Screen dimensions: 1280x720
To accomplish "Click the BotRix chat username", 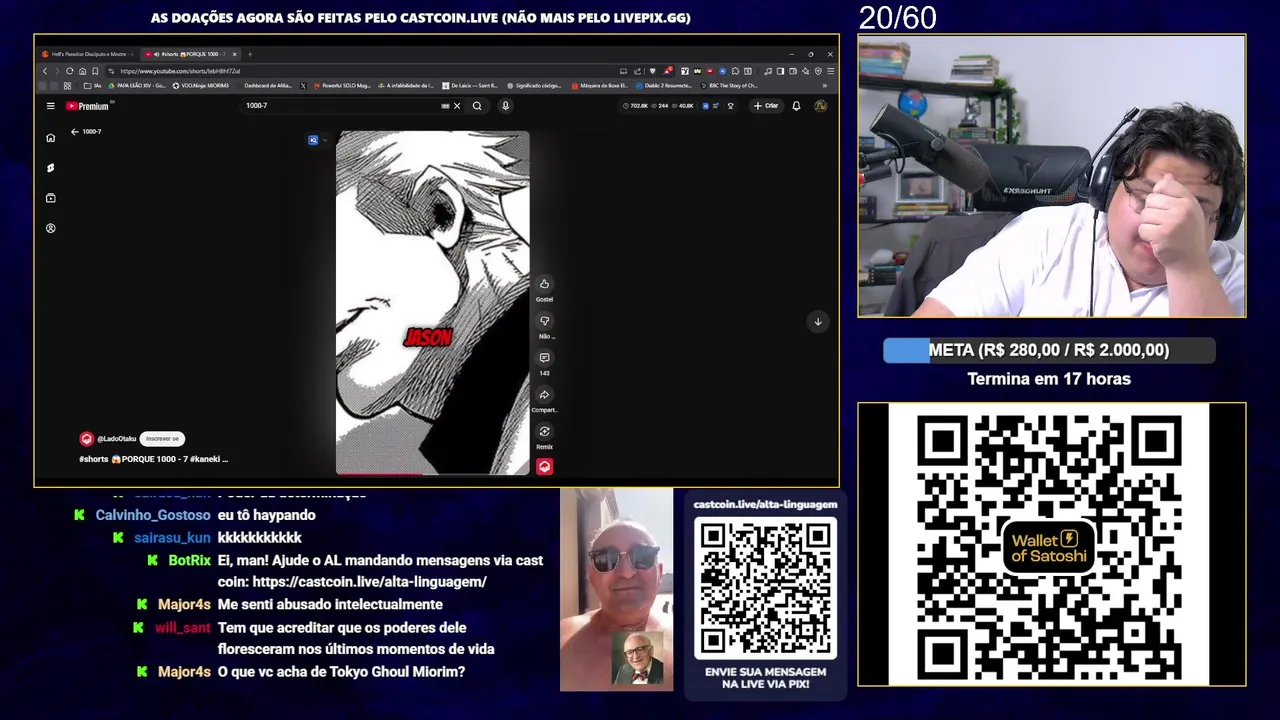I will click(189, 560).
